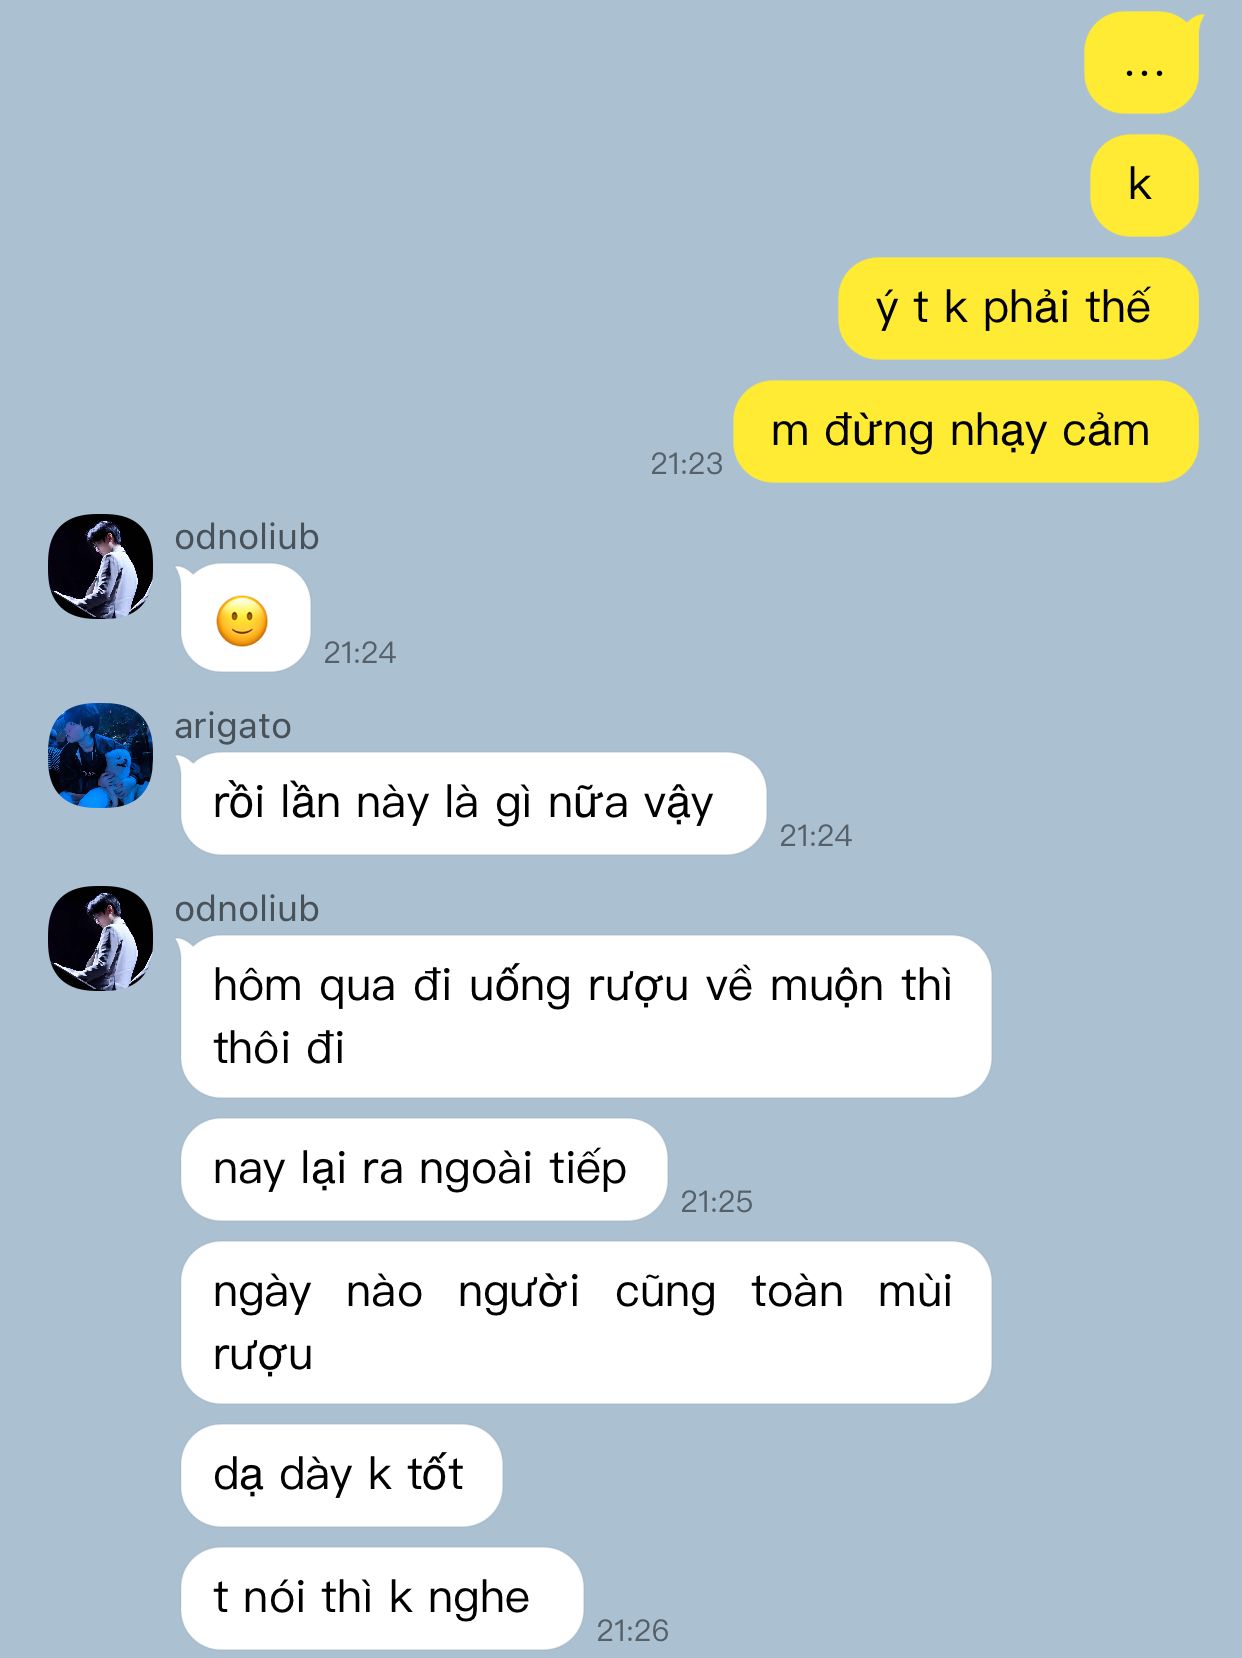This screenshot has height=1658, width=1242.
Task: Tap the 21:26 timestamp at the bottom
Action: (x=632, y=1630)
